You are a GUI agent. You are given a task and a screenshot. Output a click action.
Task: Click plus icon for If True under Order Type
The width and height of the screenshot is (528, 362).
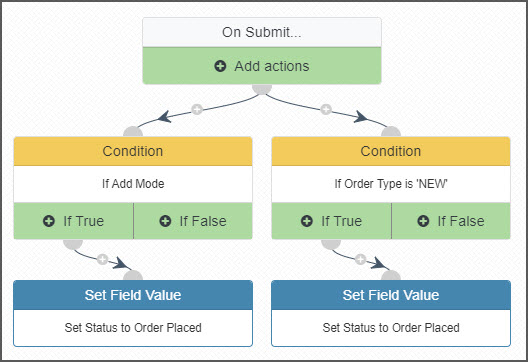(x=307, y=221)
